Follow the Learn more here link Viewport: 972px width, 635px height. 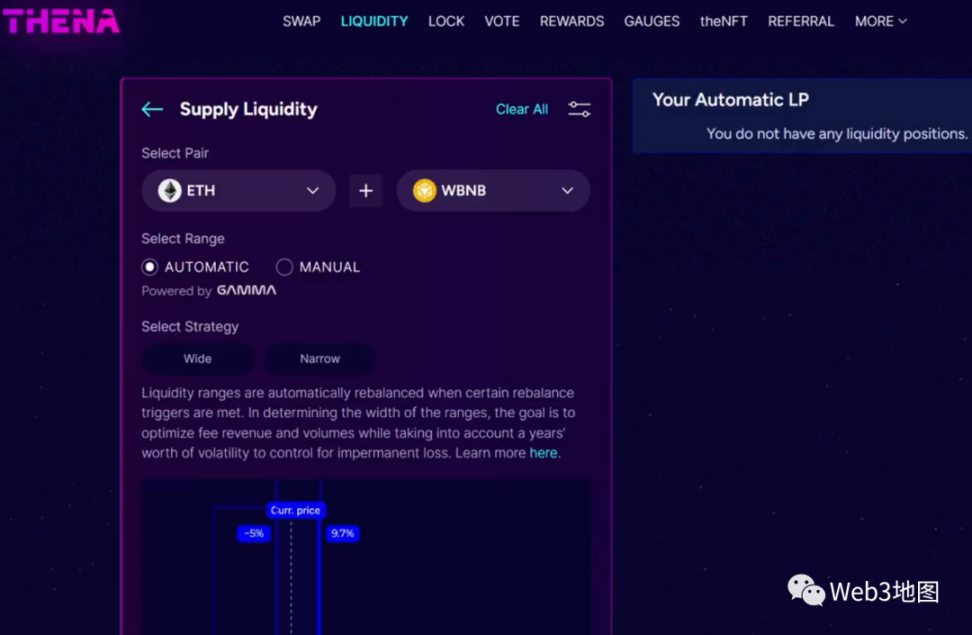[544, 453]
